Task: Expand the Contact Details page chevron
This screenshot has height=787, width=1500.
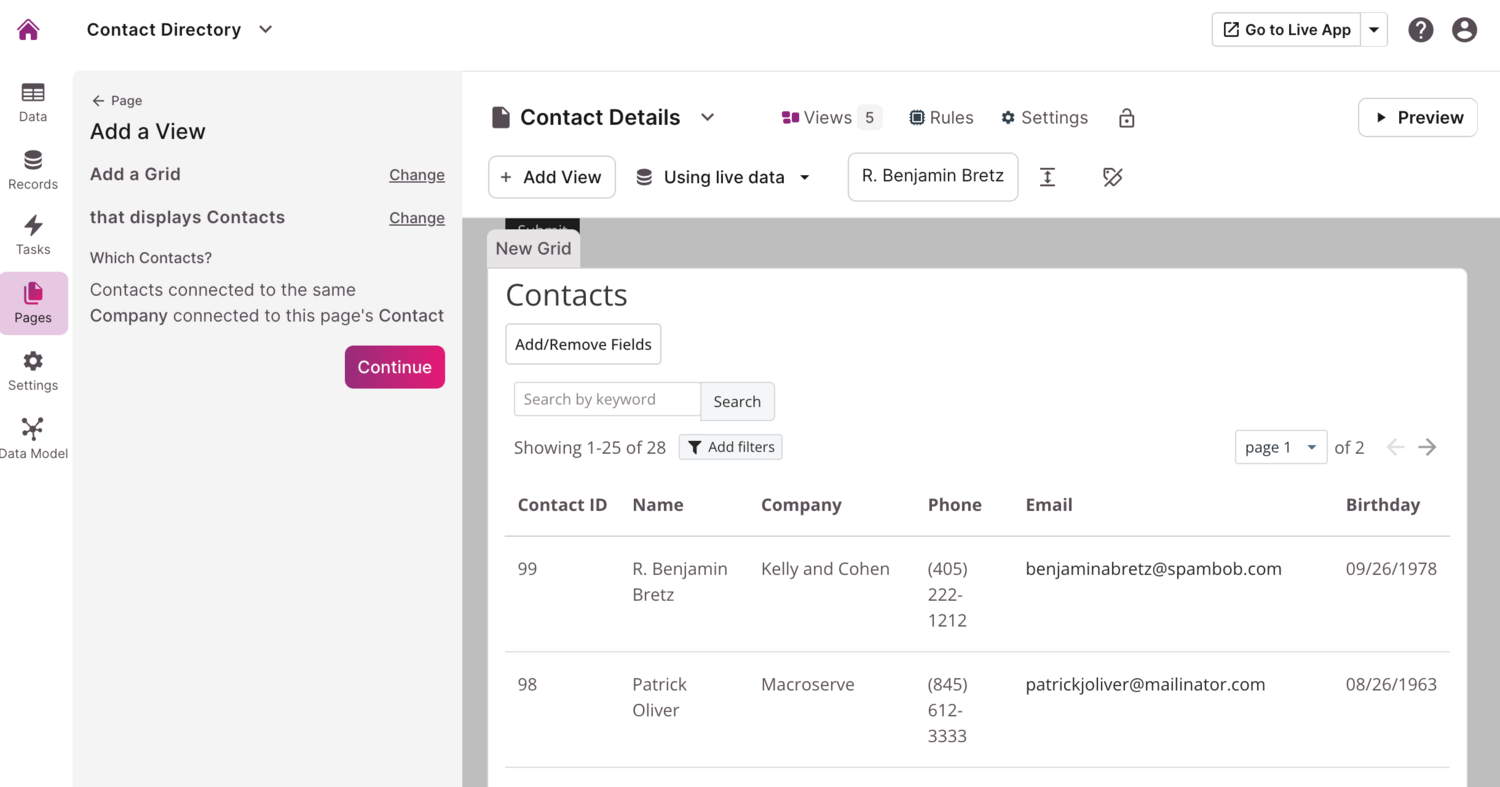Action: (708, 117)
